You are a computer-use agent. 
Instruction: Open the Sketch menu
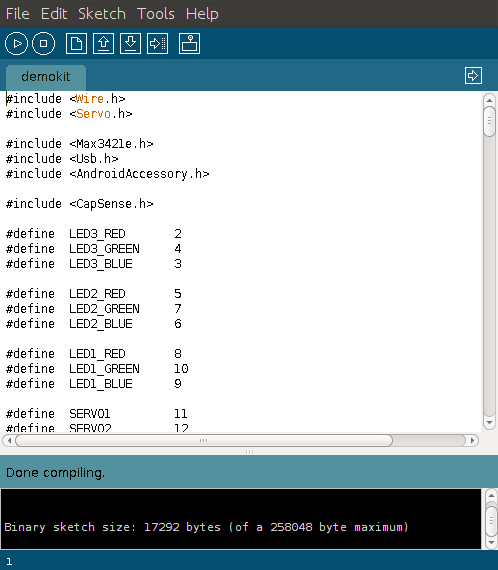coord(102,14)
